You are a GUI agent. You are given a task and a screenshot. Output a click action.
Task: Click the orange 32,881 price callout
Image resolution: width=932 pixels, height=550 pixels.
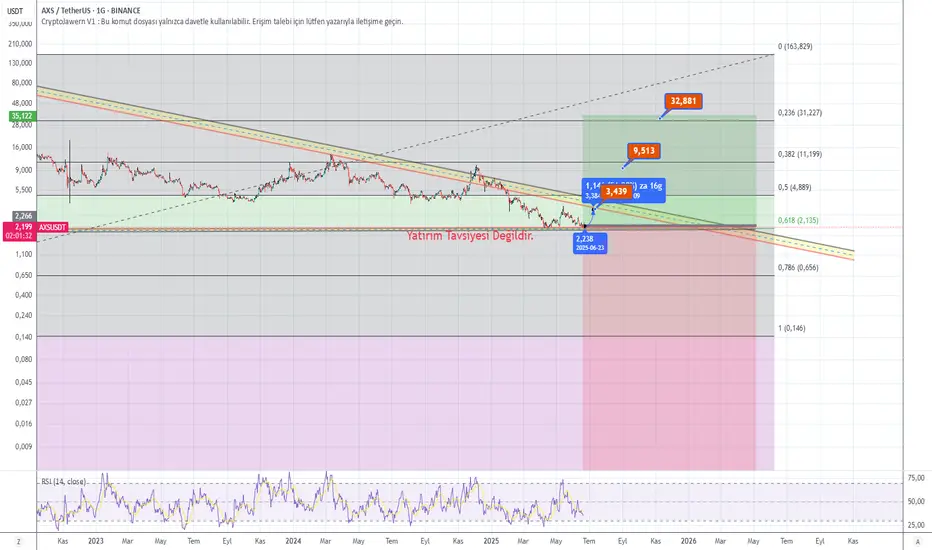[684, 101]
